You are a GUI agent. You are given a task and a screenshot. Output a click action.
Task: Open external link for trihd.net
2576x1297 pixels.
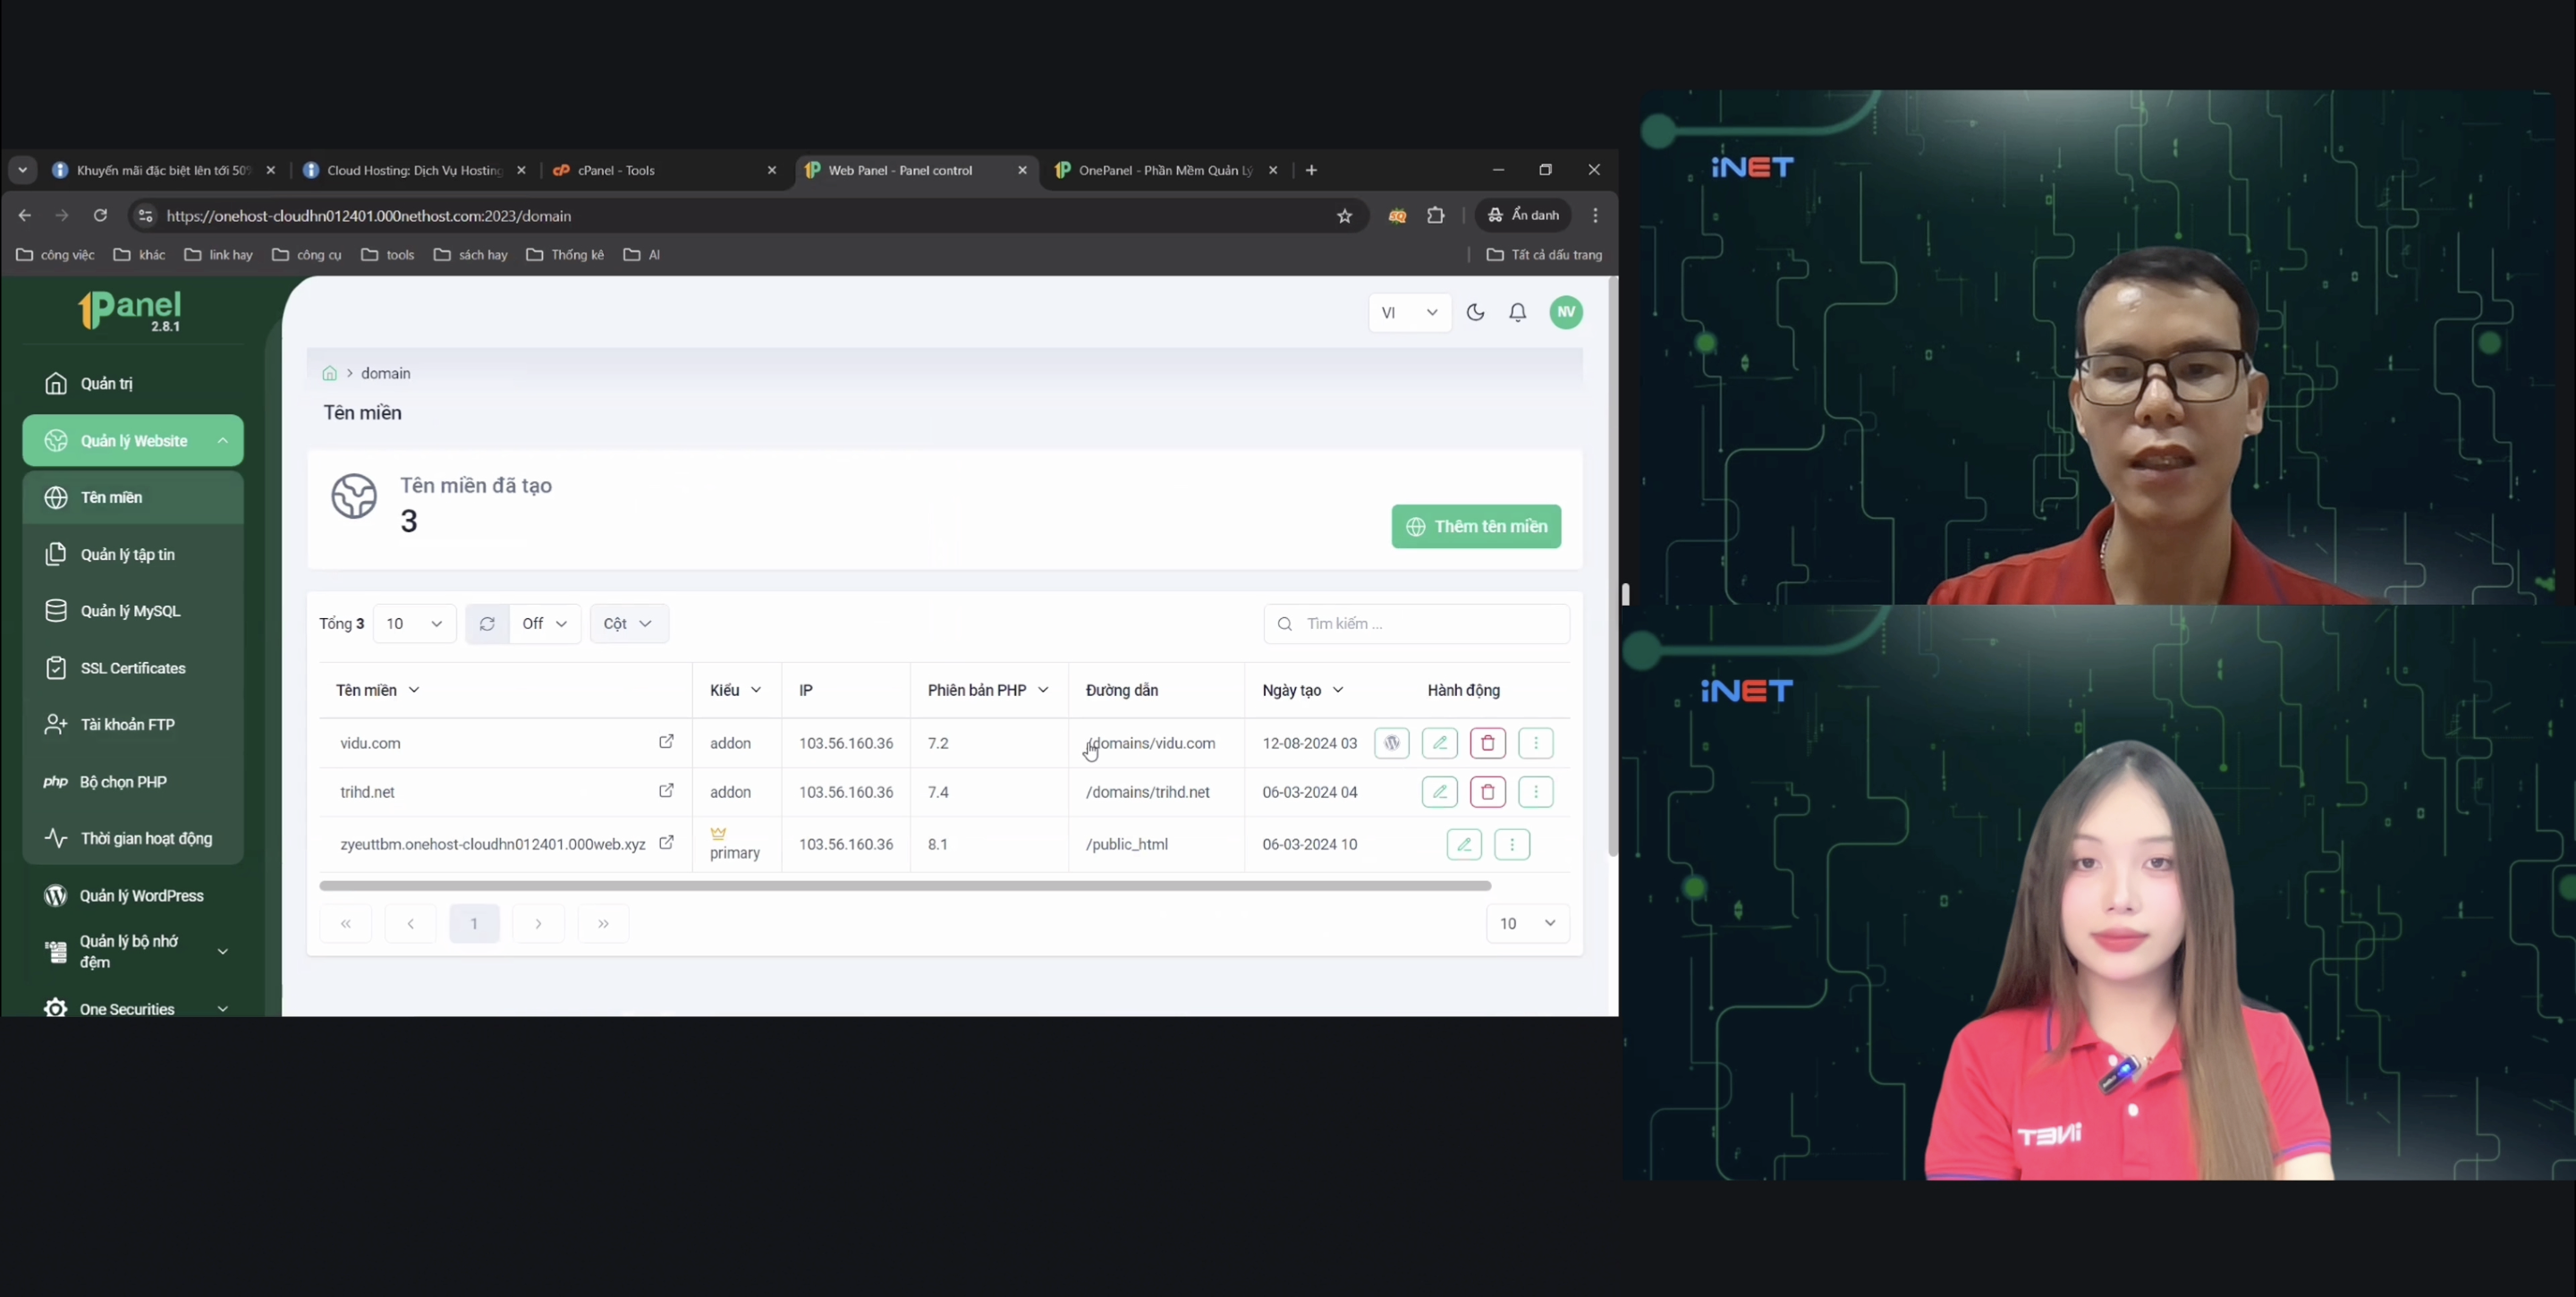tap(666, 791)
